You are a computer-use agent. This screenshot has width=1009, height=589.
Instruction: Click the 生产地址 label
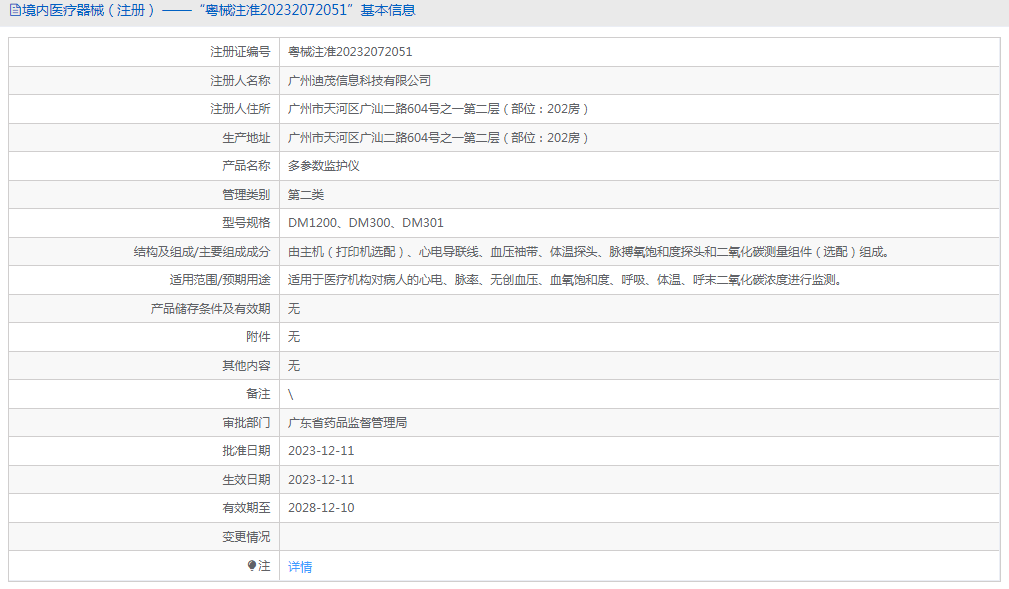(246, 138)
